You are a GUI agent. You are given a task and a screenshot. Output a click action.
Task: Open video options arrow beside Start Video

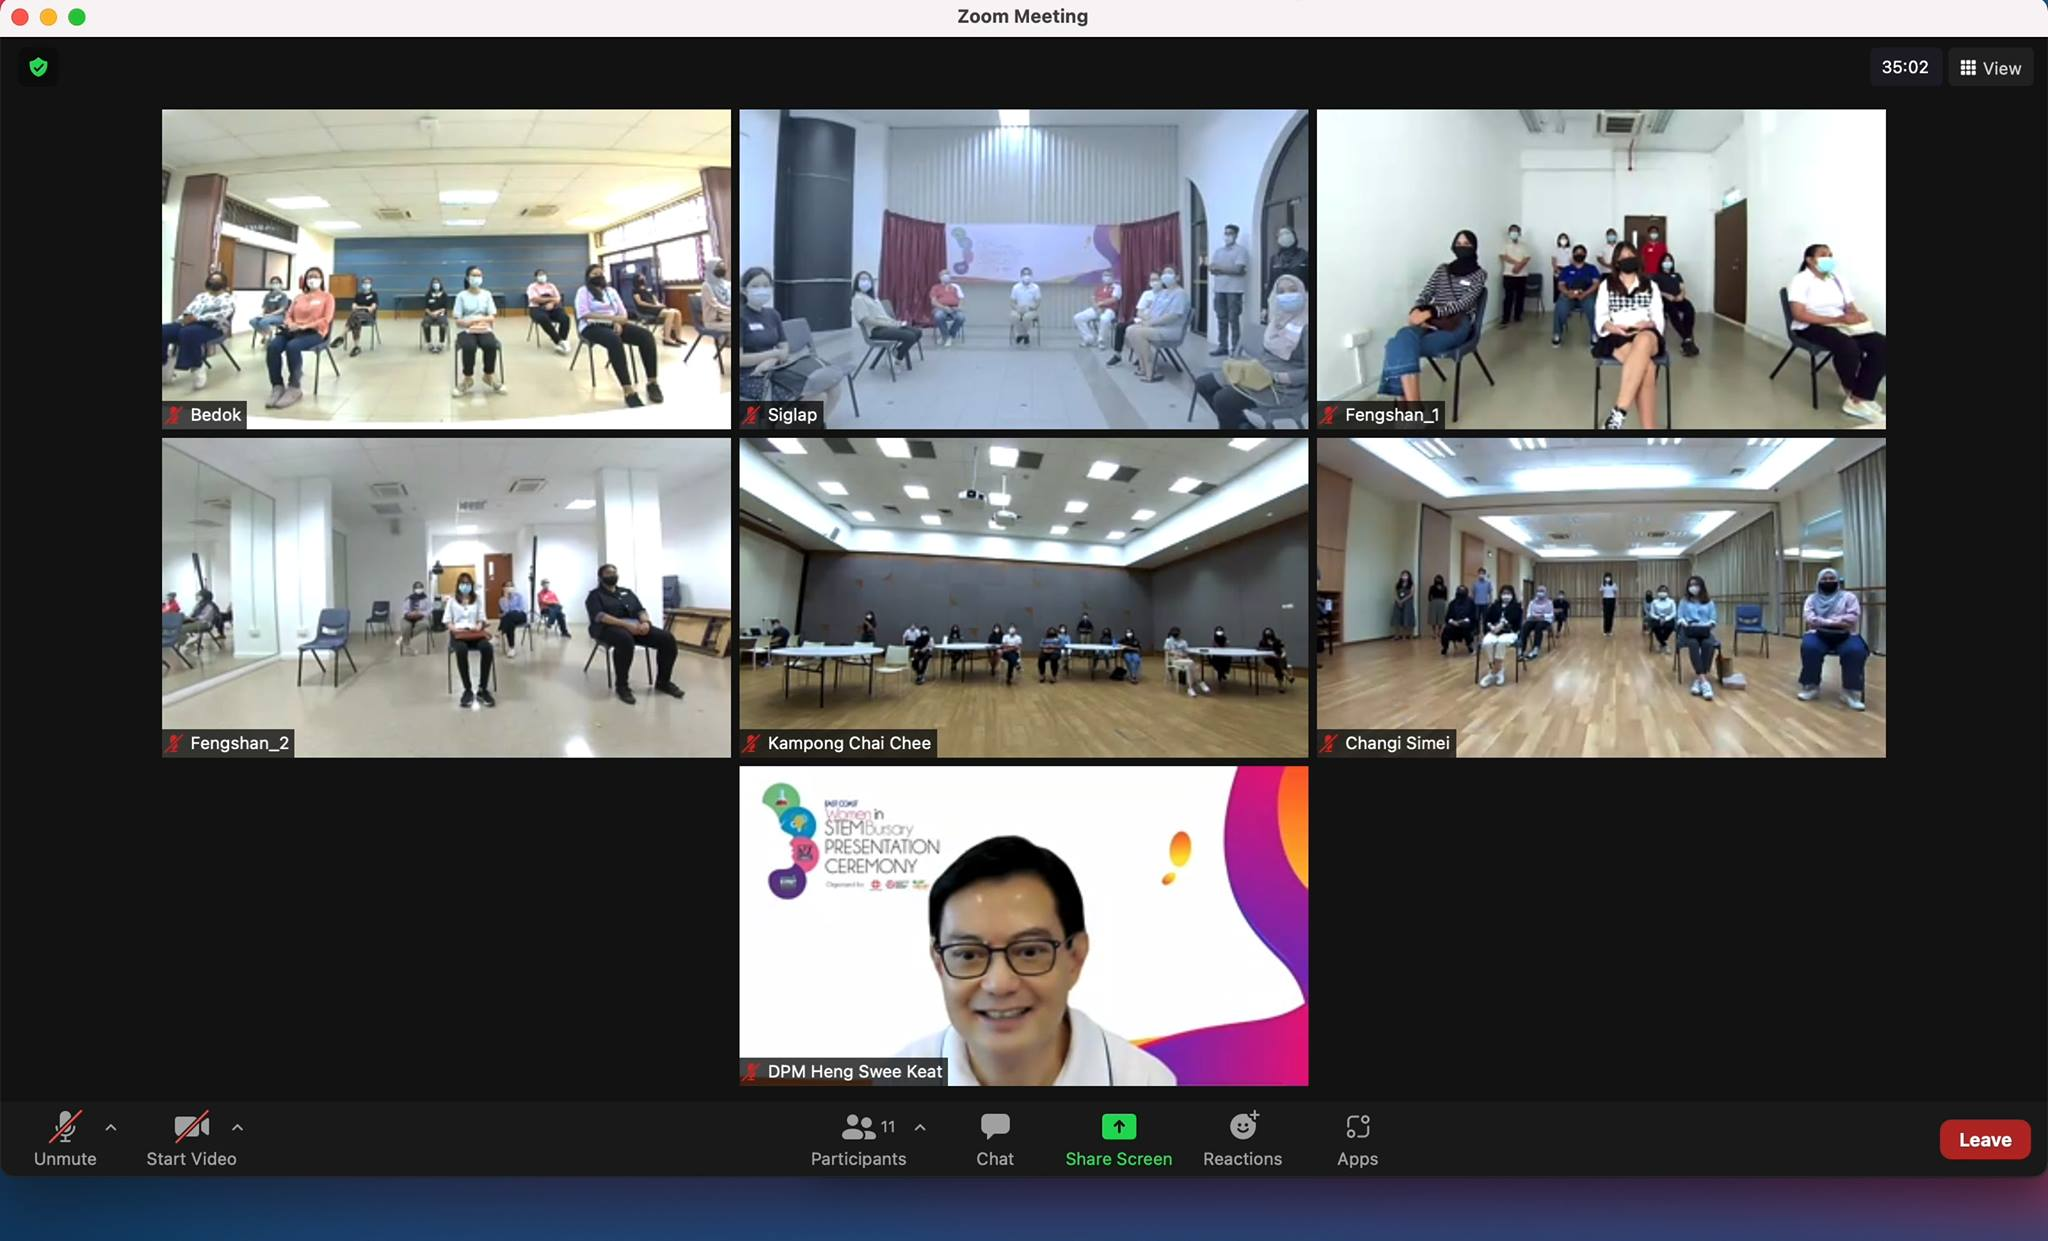coord(237,1127)
